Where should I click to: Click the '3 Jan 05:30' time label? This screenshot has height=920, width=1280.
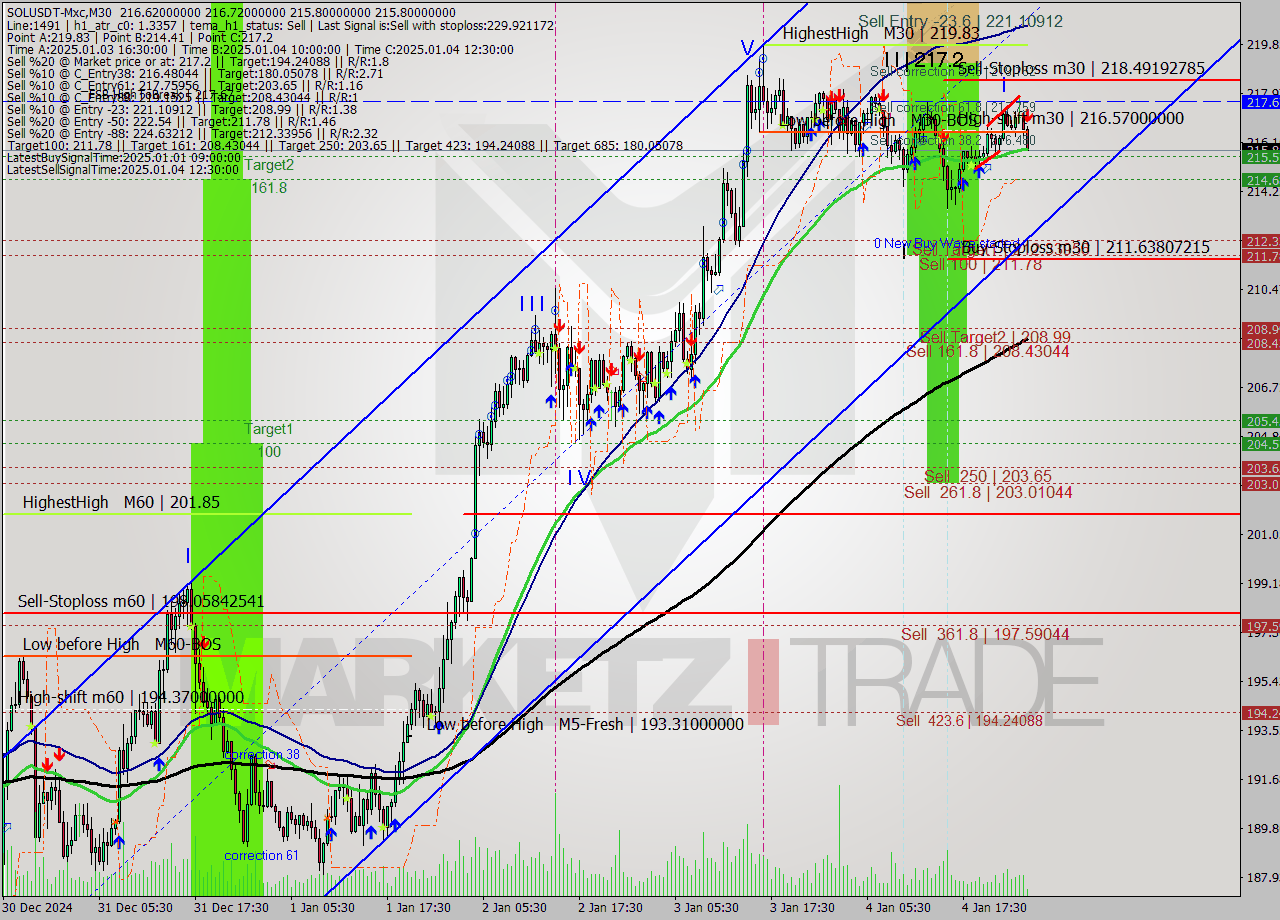pos(706,908)
